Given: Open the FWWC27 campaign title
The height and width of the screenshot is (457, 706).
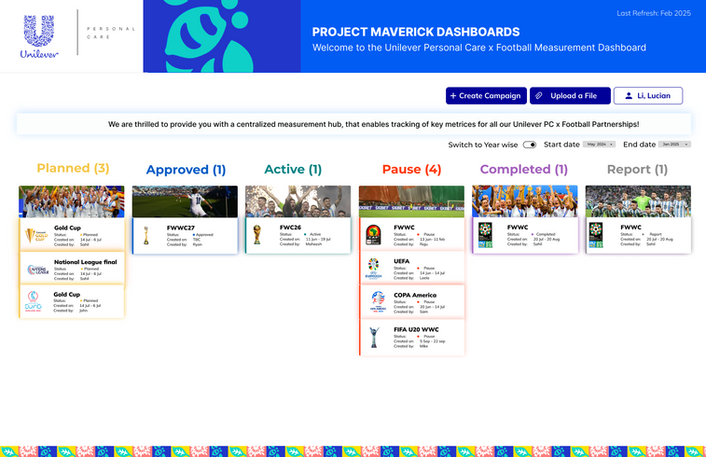Looking at the screenshot, I should click(181, 228).
